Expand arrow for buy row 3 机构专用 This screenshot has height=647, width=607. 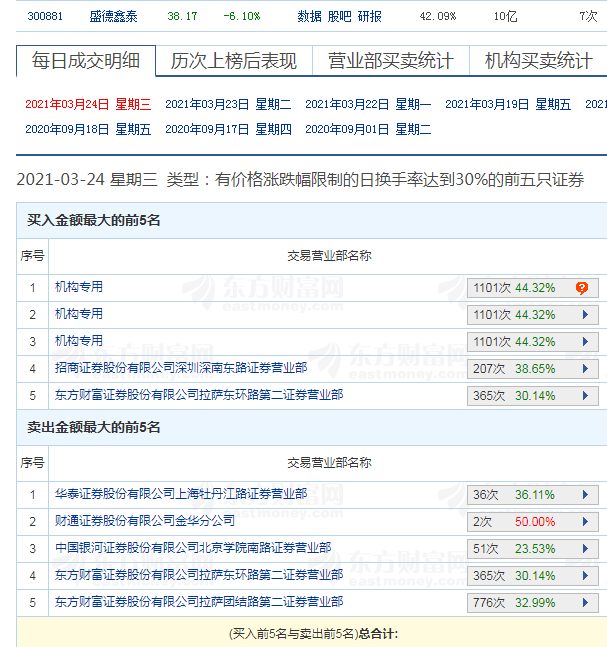coord(585,342)
